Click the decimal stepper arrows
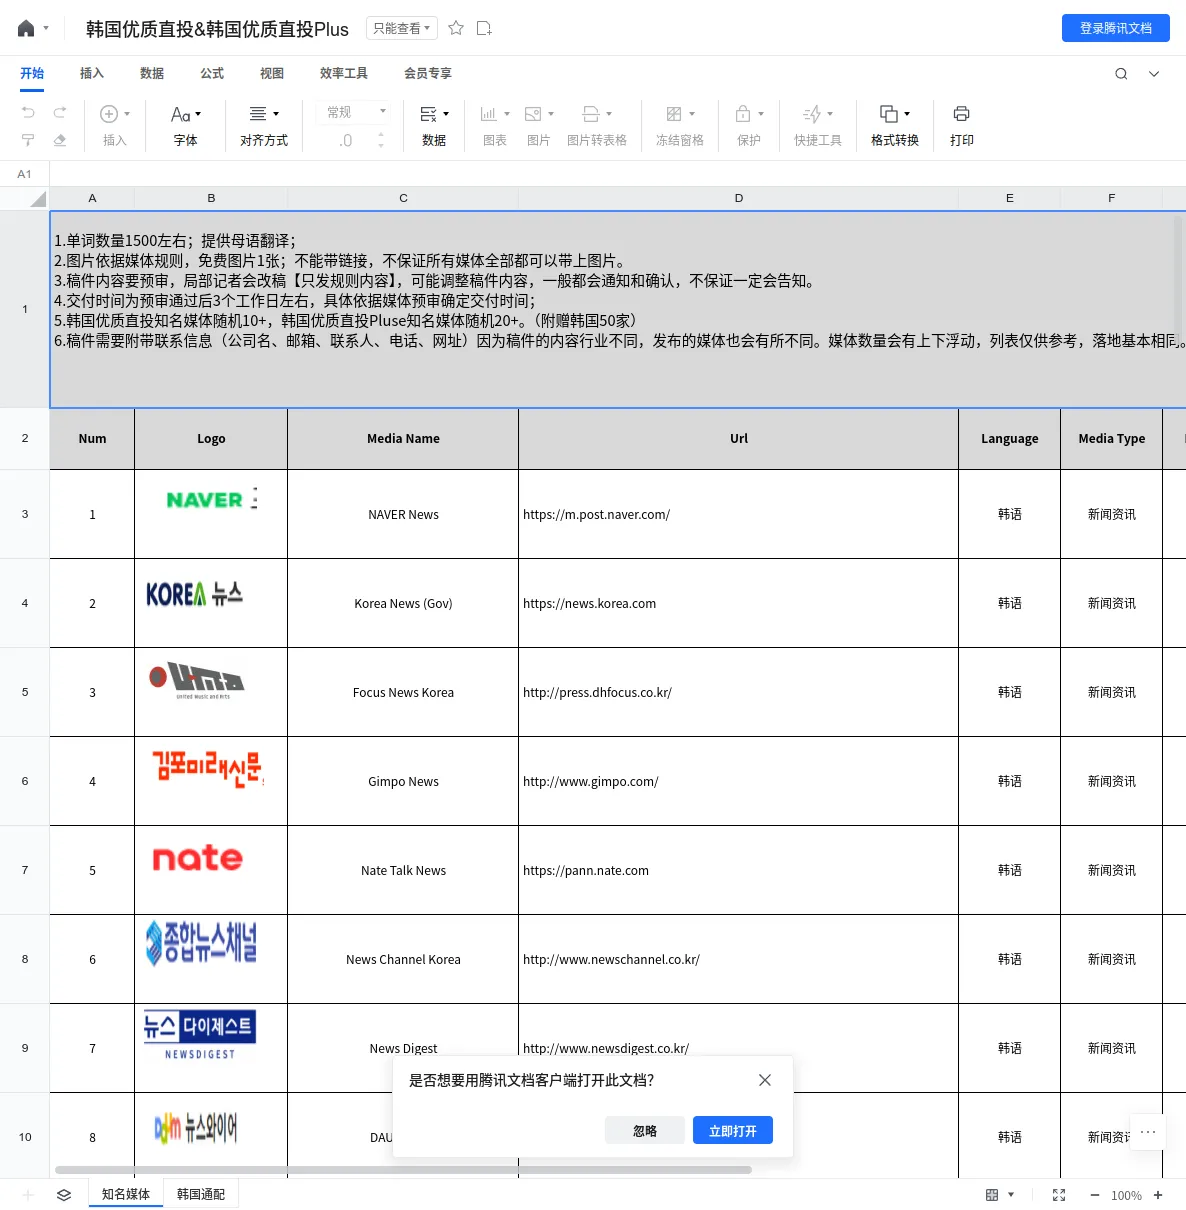 point(381,141)
